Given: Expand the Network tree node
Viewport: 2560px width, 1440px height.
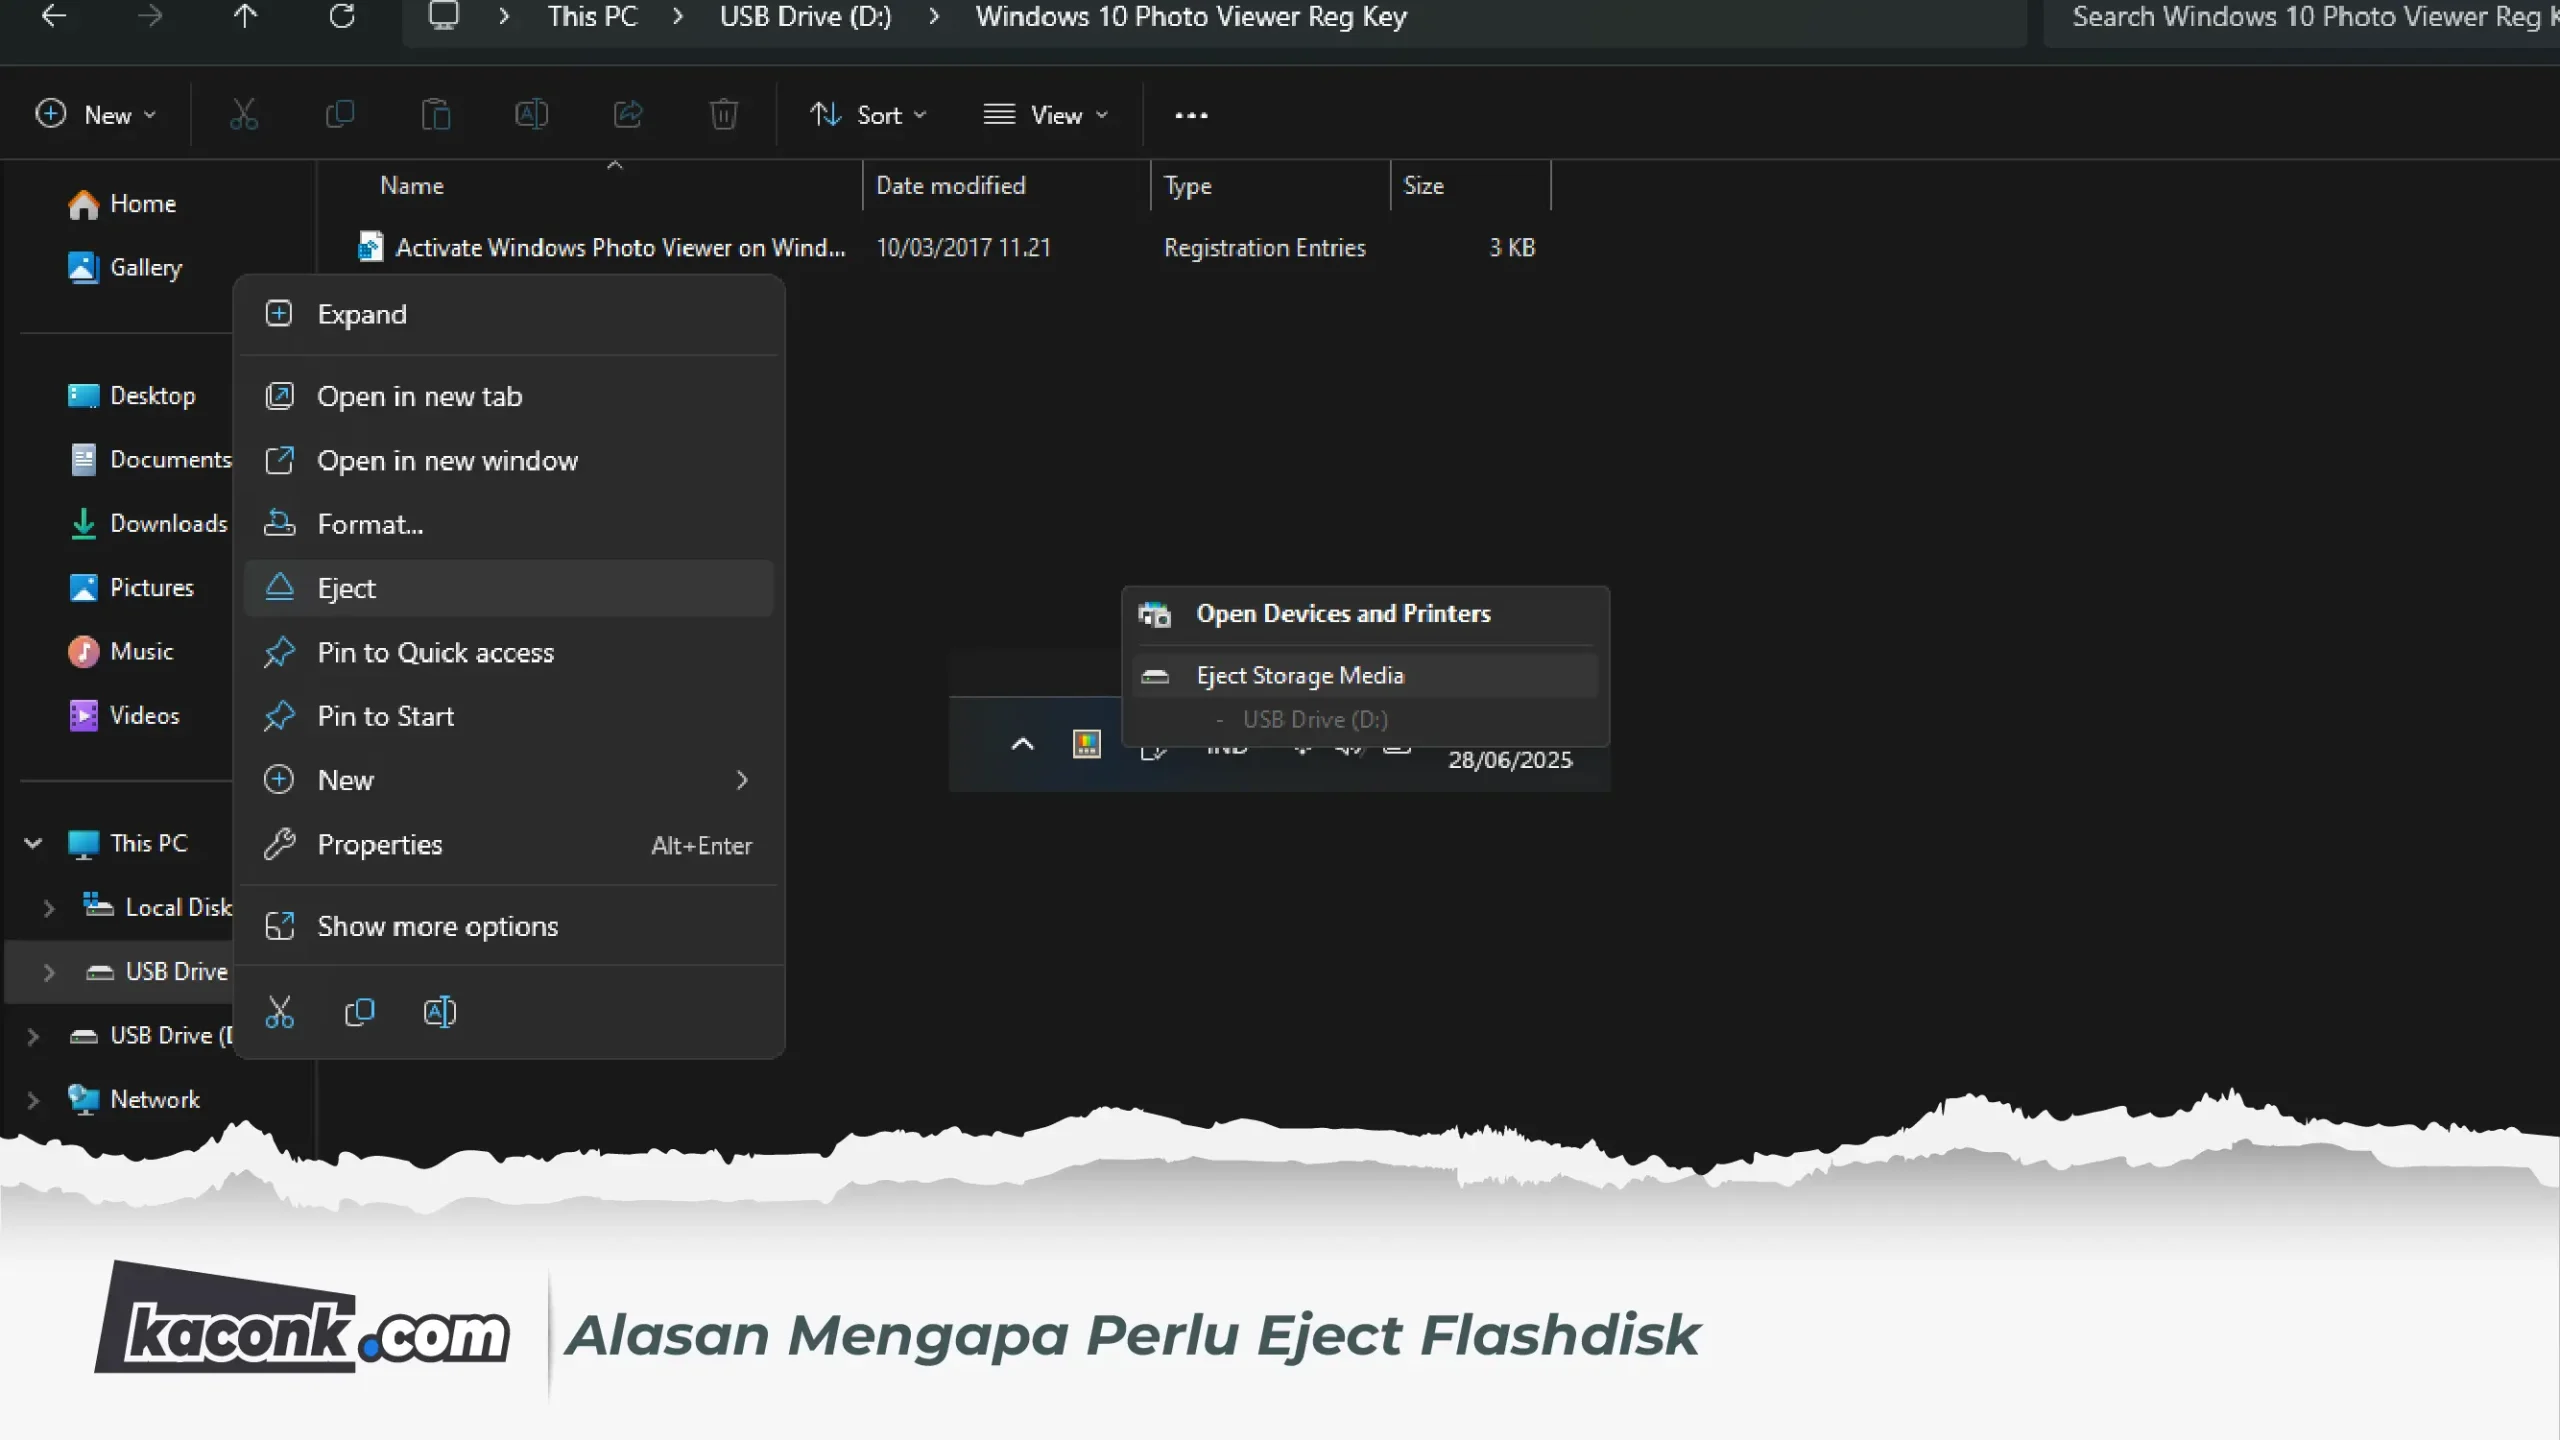Looking at the screenshot, I should pos(33,1100).
